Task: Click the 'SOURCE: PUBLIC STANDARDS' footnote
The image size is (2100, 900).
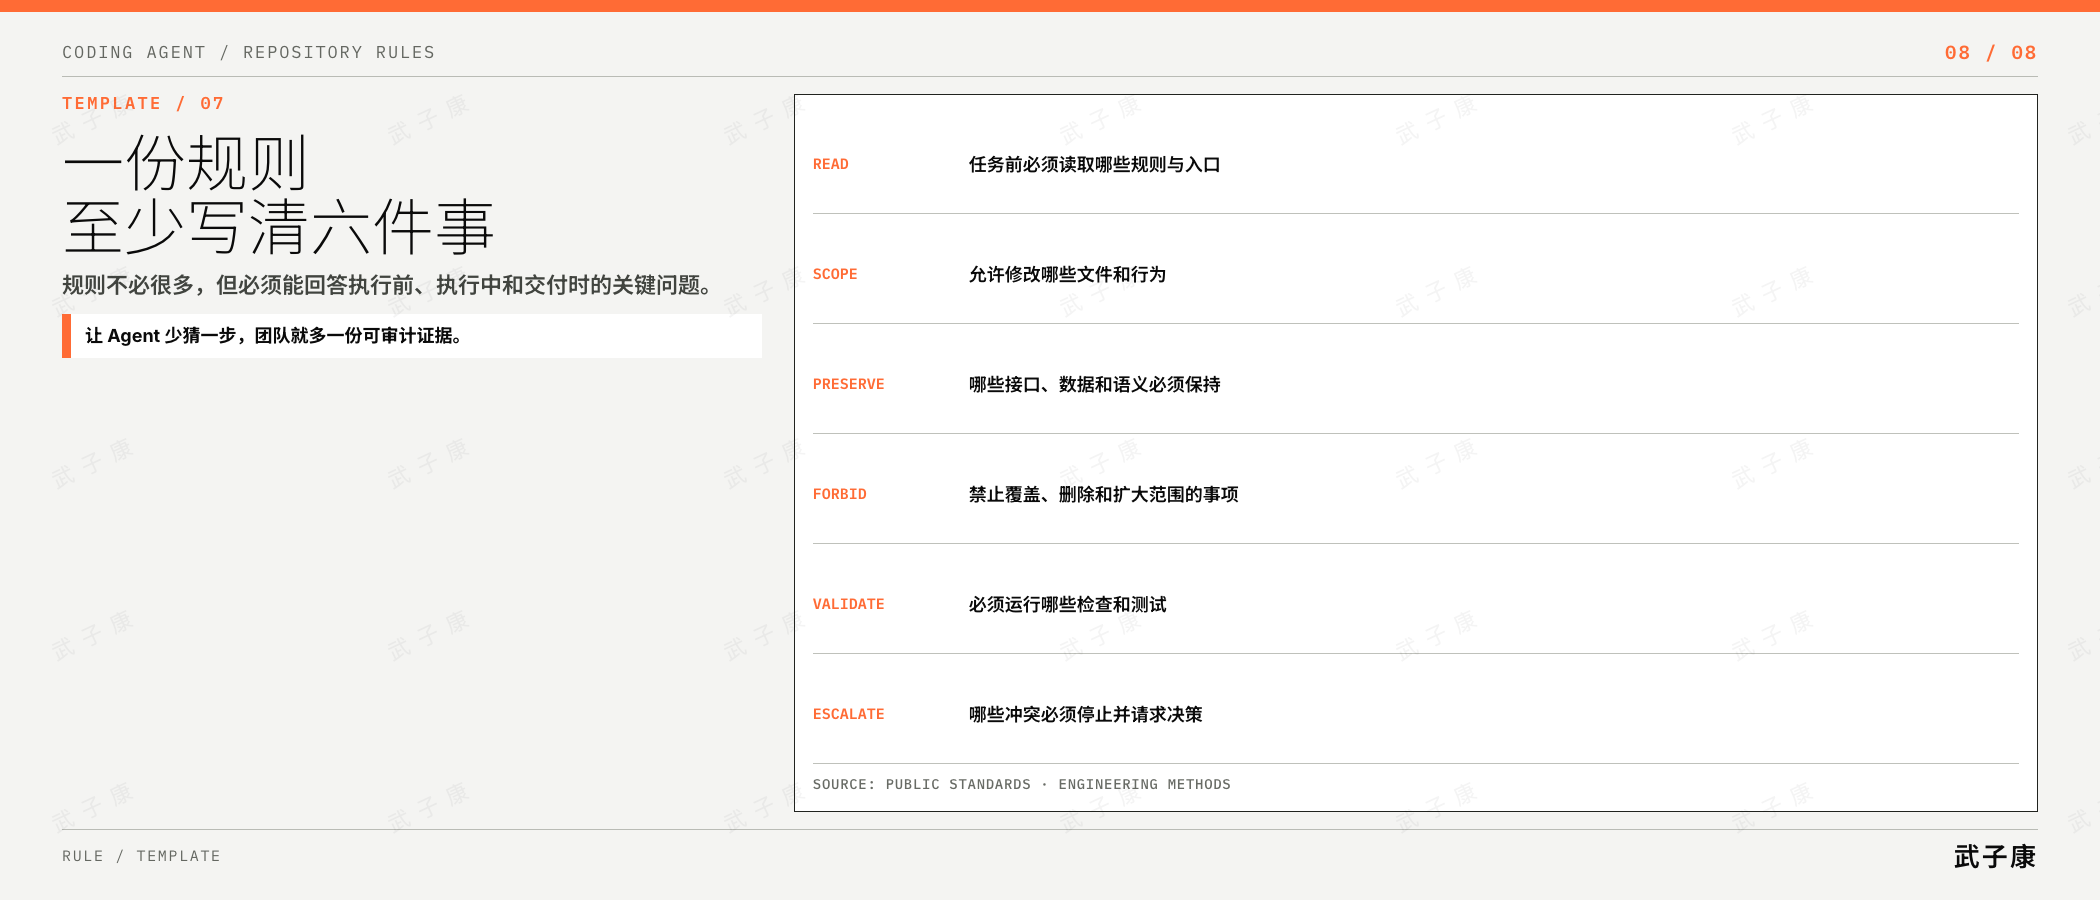Action: 1021,784
